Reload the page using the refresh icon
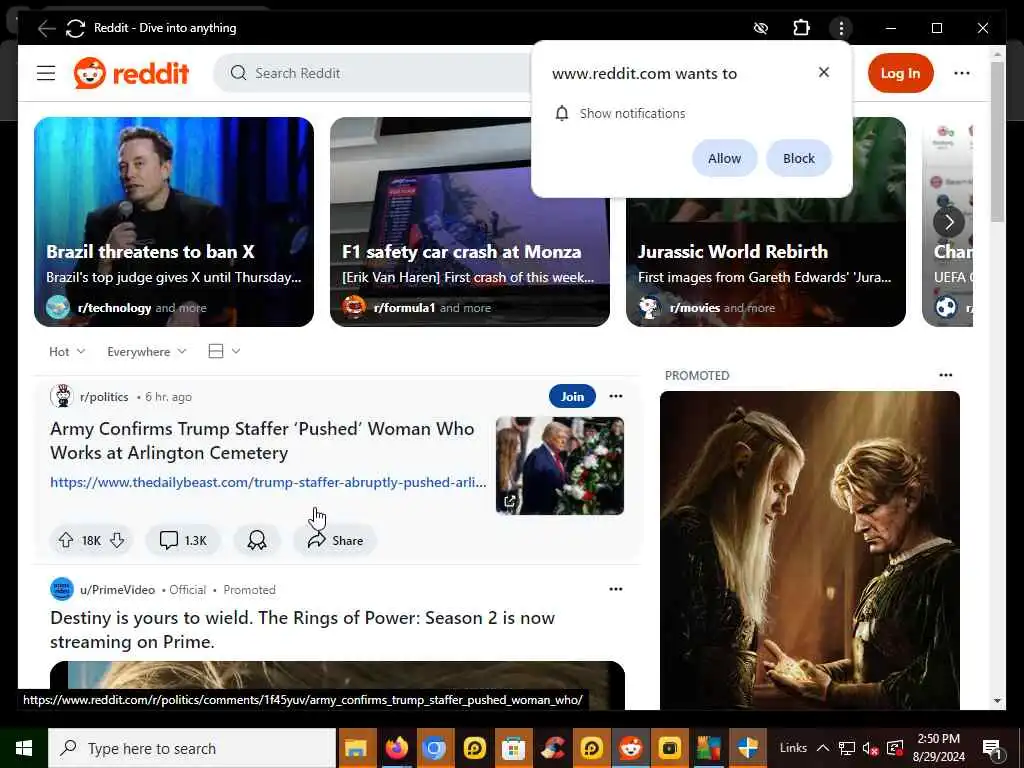Screen dimensions: 1024x768 pos(75,28)
